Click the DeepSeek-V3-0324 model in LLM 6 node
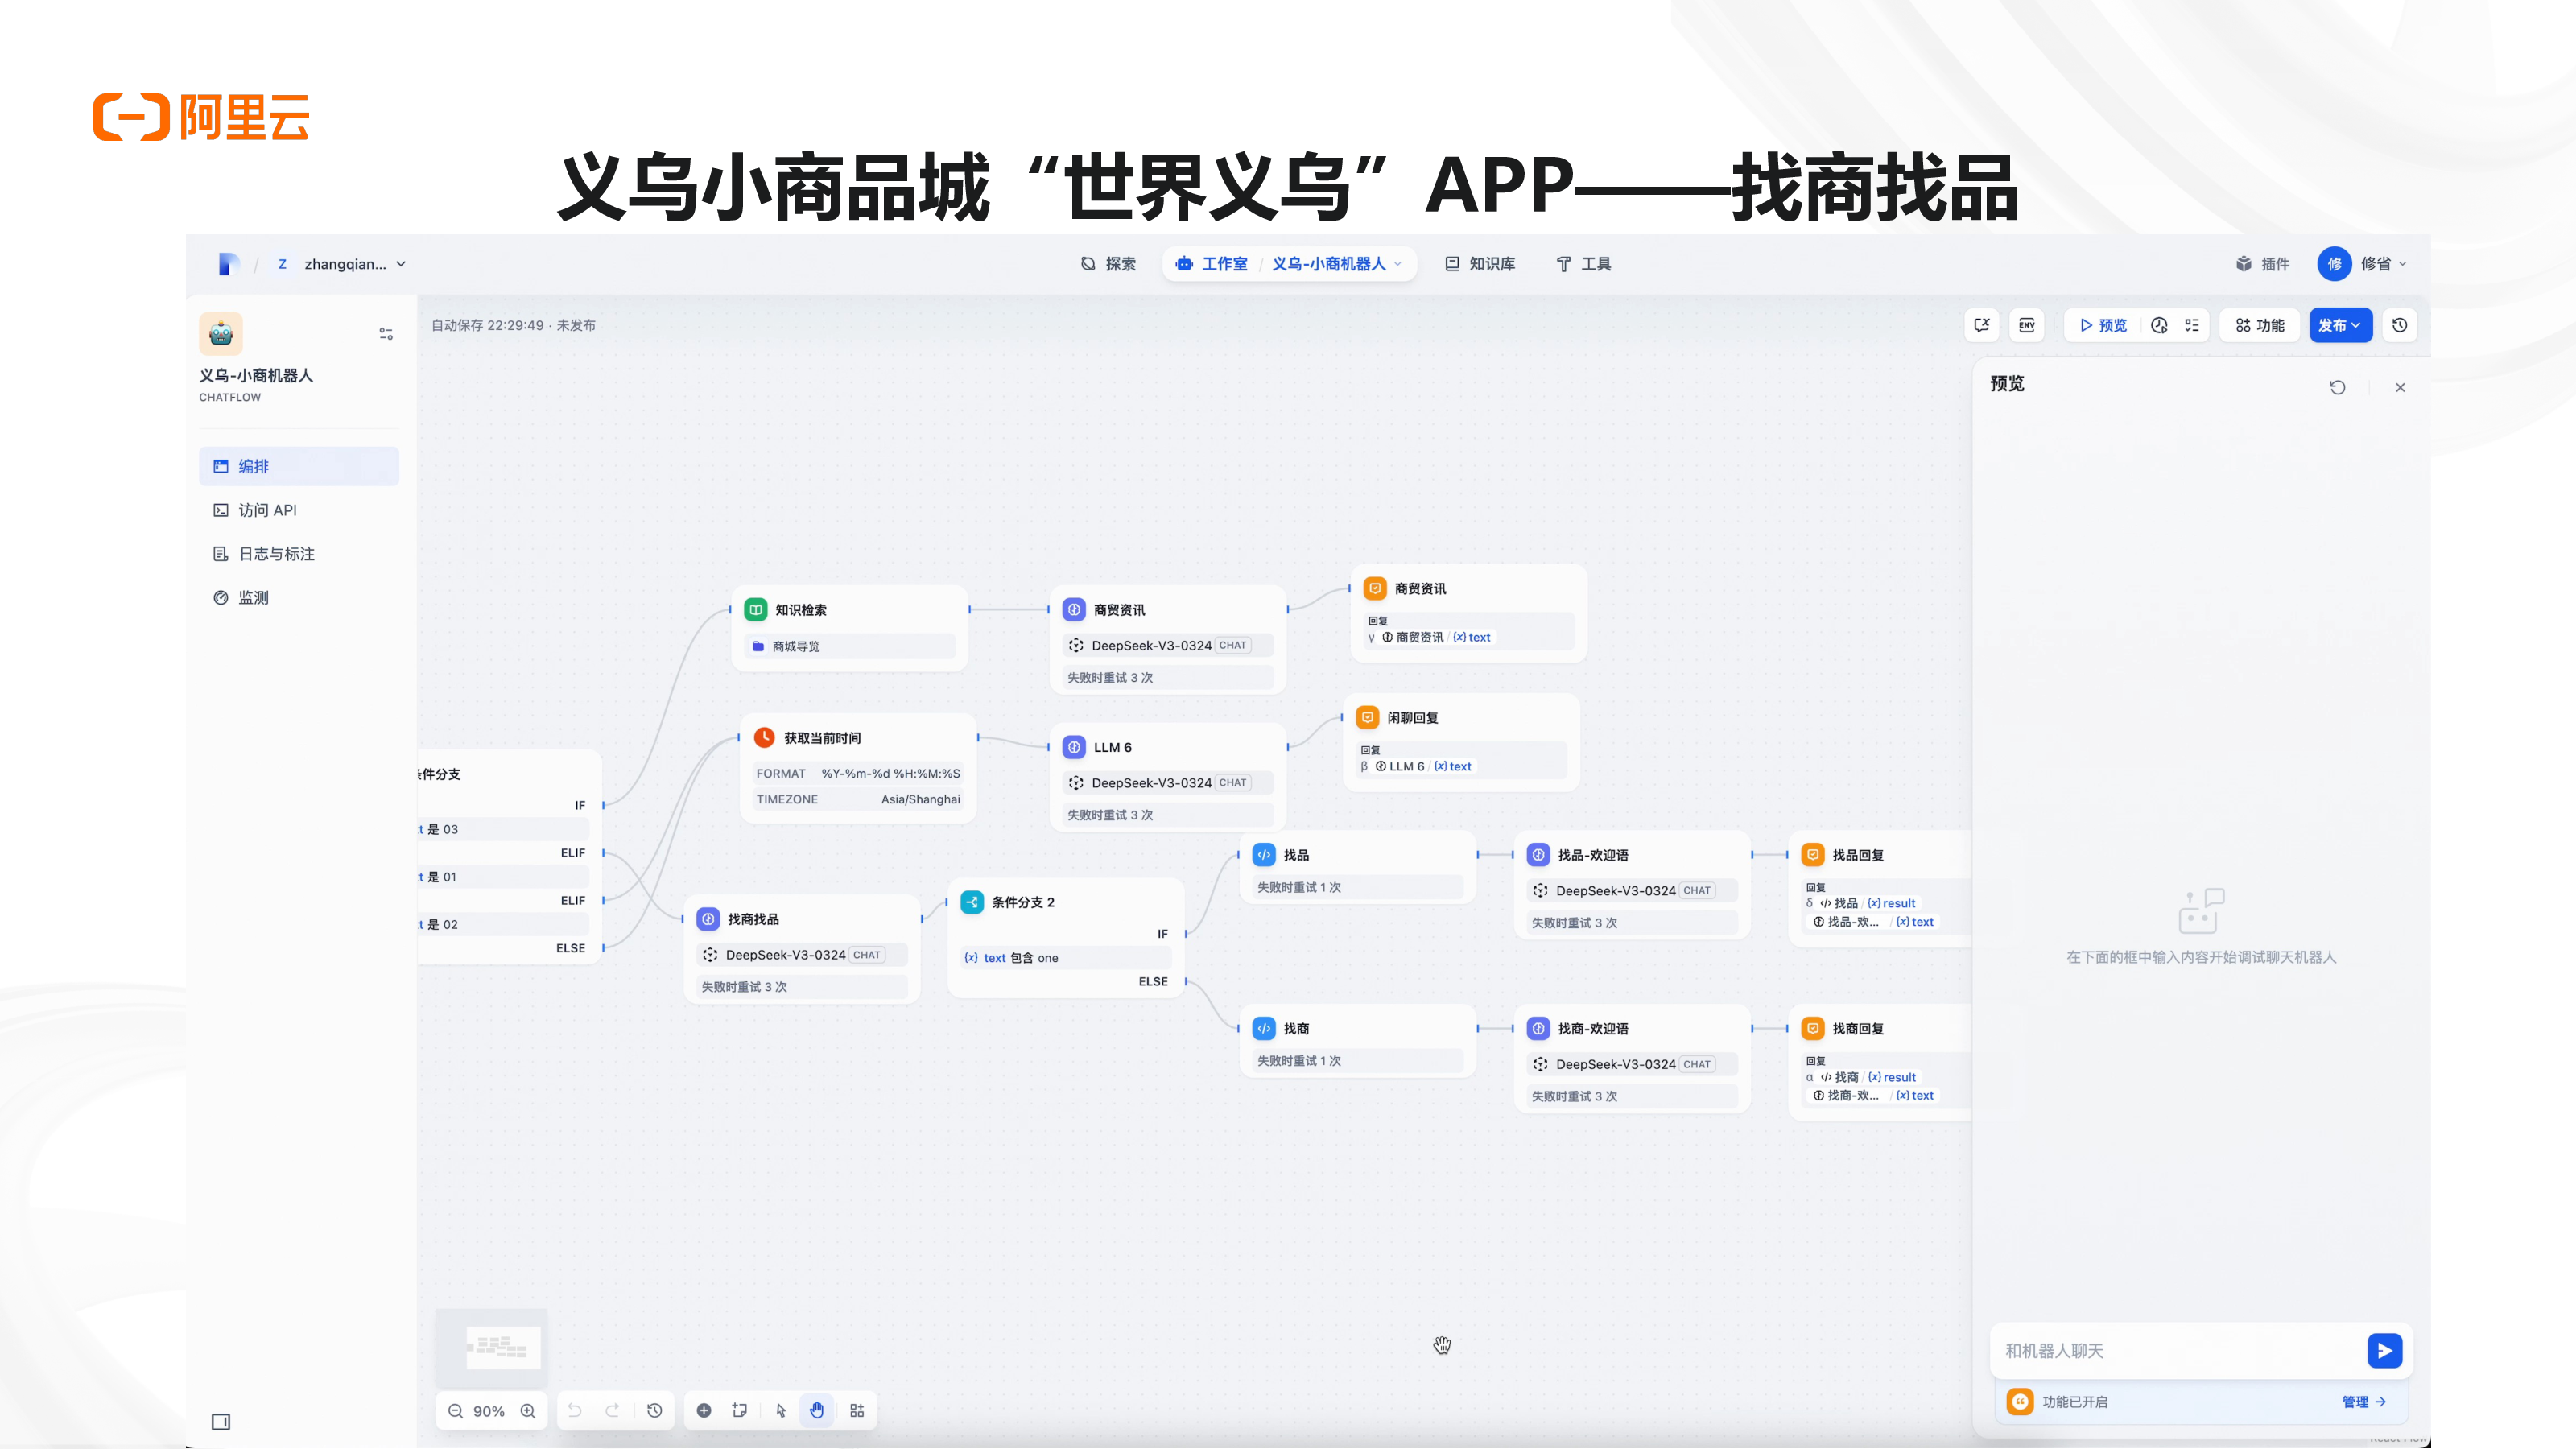Screen dimensions: 2576x1449 click(1168, 783)
